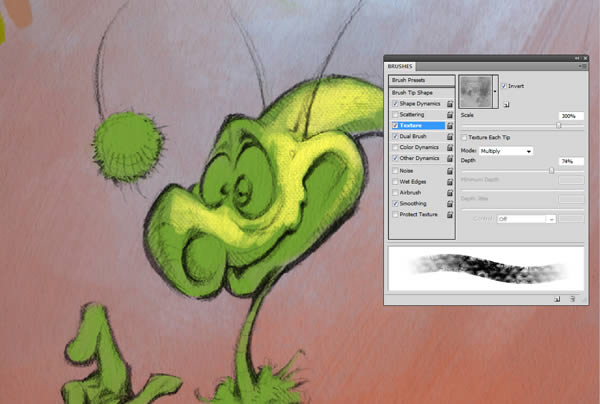Turn on the Noise checkbox

(395, 171)
